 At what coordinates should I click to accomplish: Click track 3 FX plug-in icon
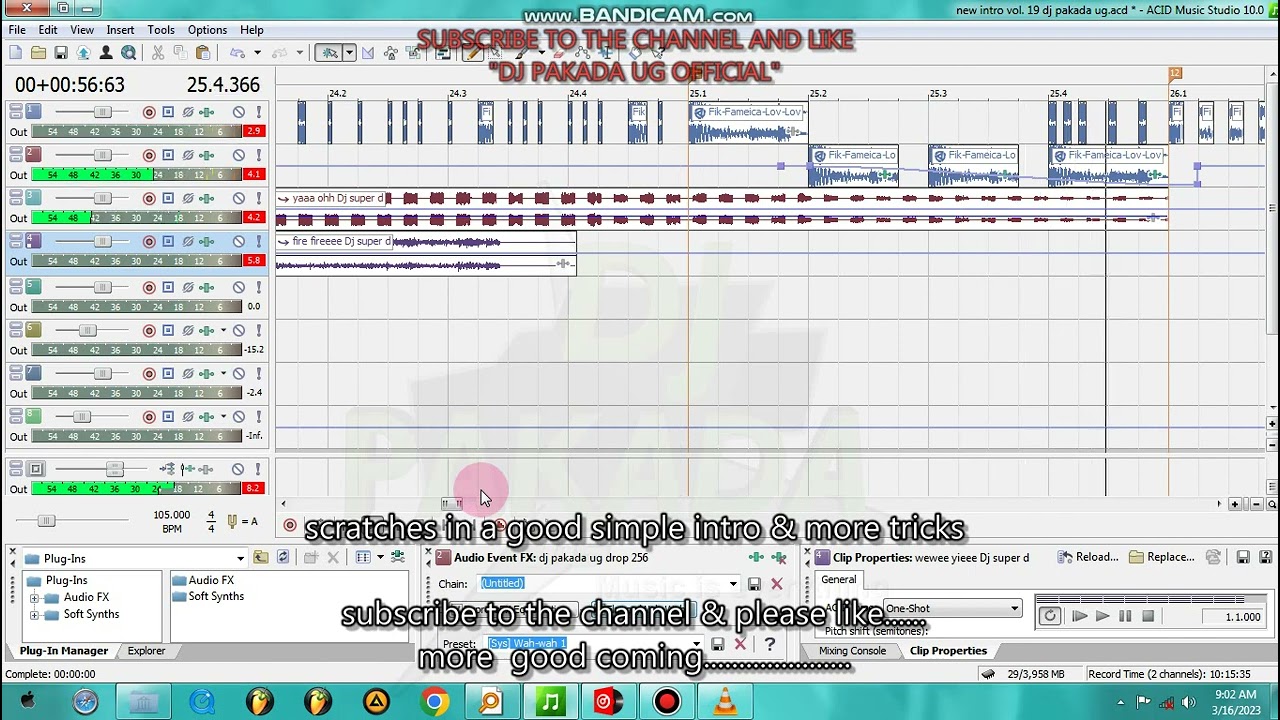(206, 198)
